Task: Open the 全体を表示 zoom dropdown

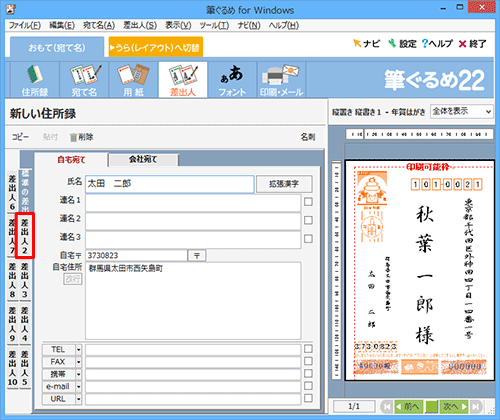Action: coord(462,111)
